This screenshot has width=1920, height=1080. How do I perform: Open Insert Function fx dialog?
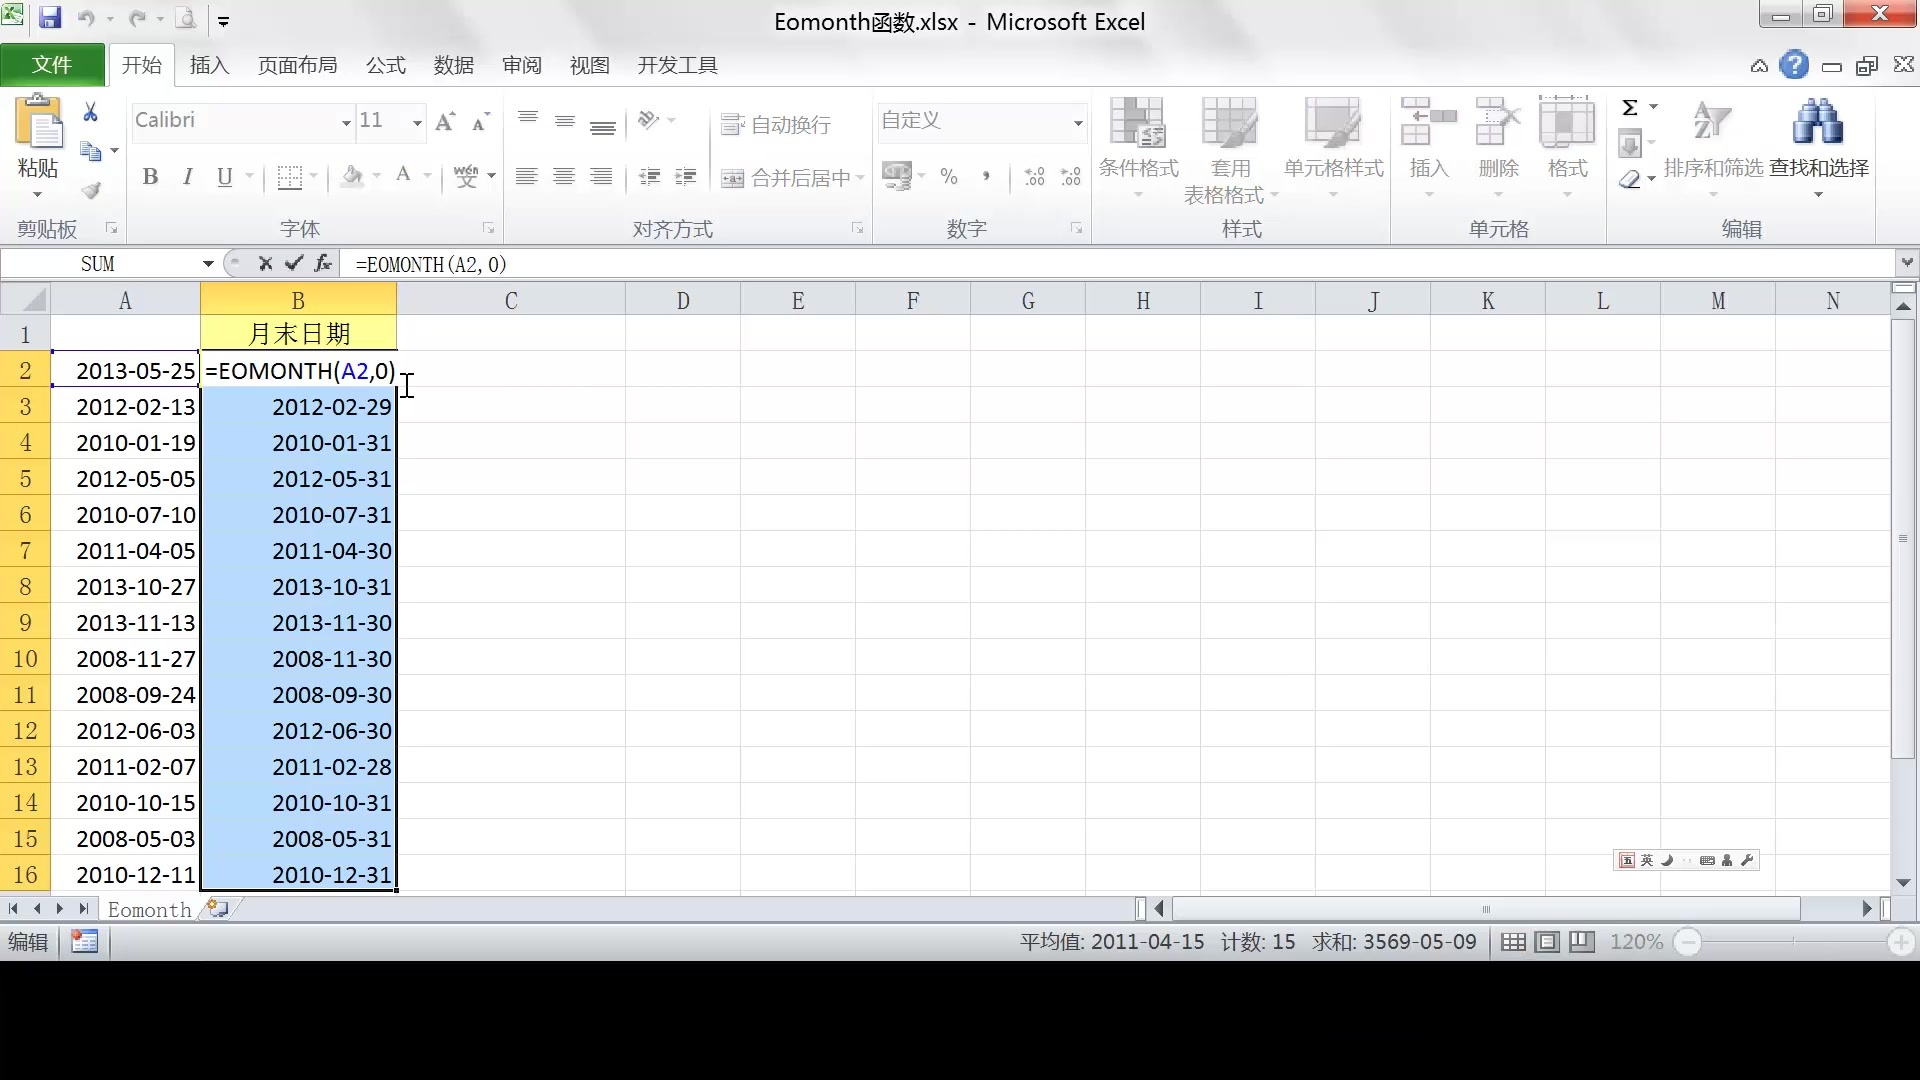(x=323, y=263)
